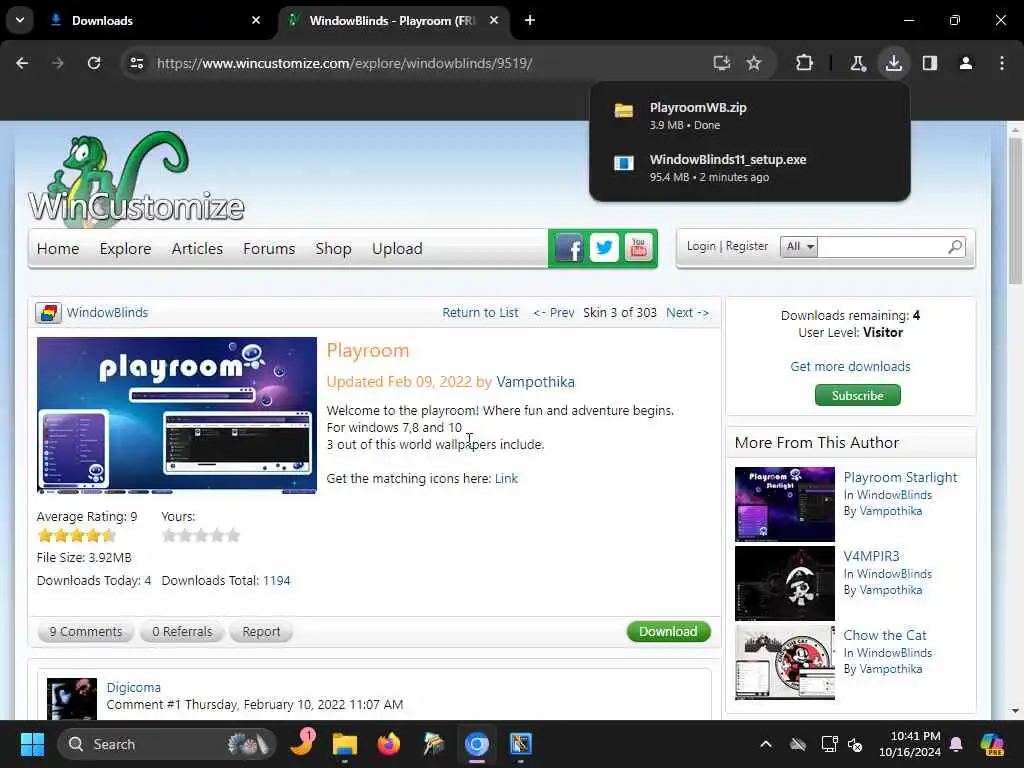Screen dimensions: 1024x768
Task: Open PlayroomWB.zip from downloads popup
Action: tap(749, 116)
